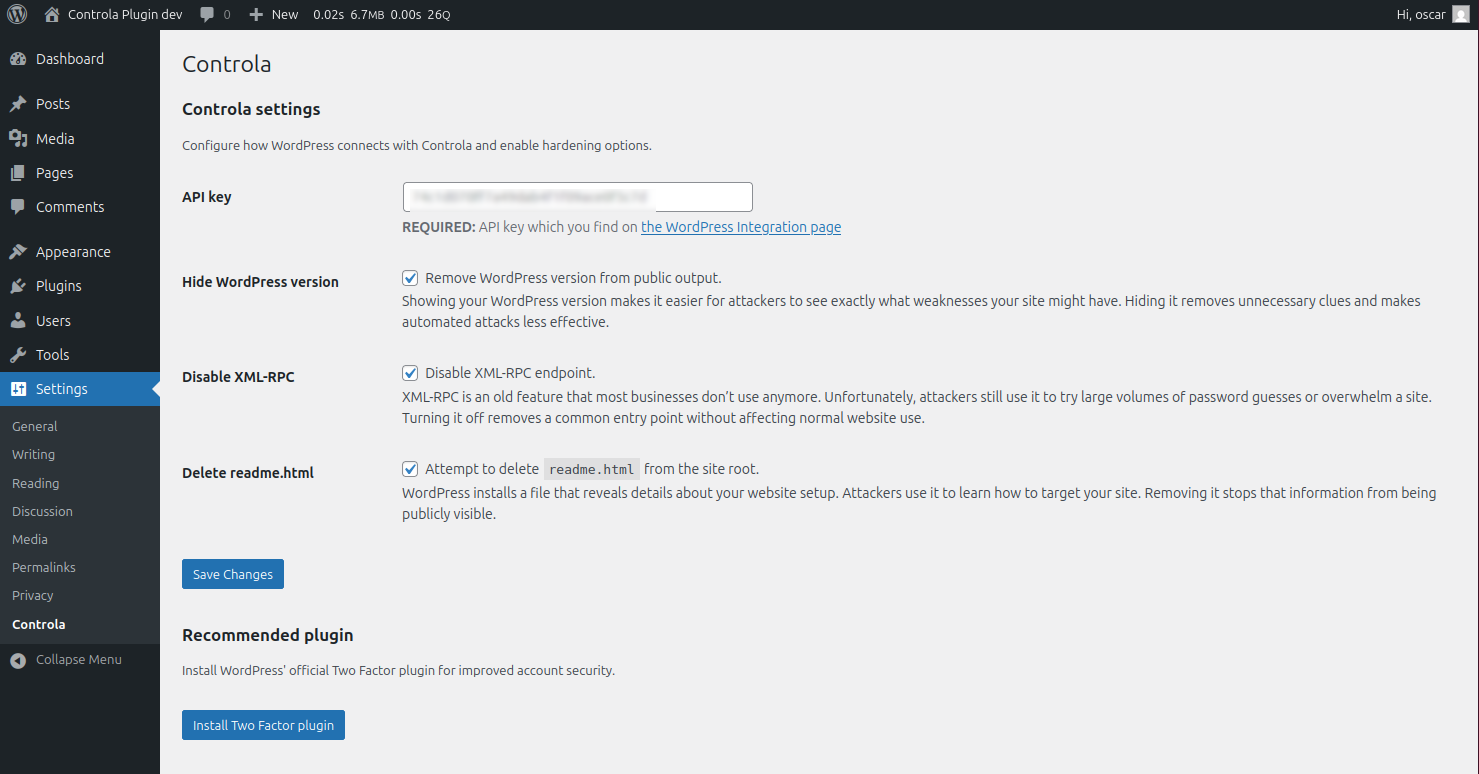This screenshot has width=1479, height=774.
Task: Open Plugins menu item
Action: coord(80,286)
